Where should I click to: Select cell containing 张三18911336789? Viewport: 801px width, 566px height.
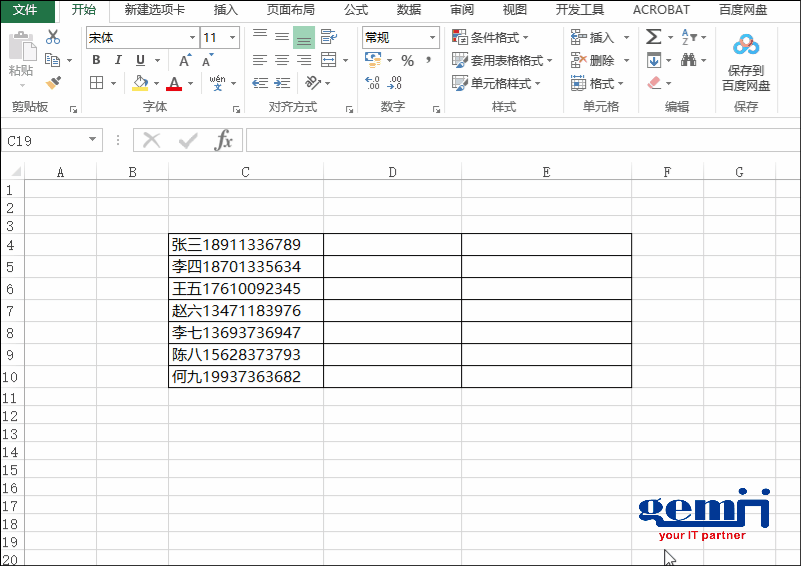click(x=245, y=244)
